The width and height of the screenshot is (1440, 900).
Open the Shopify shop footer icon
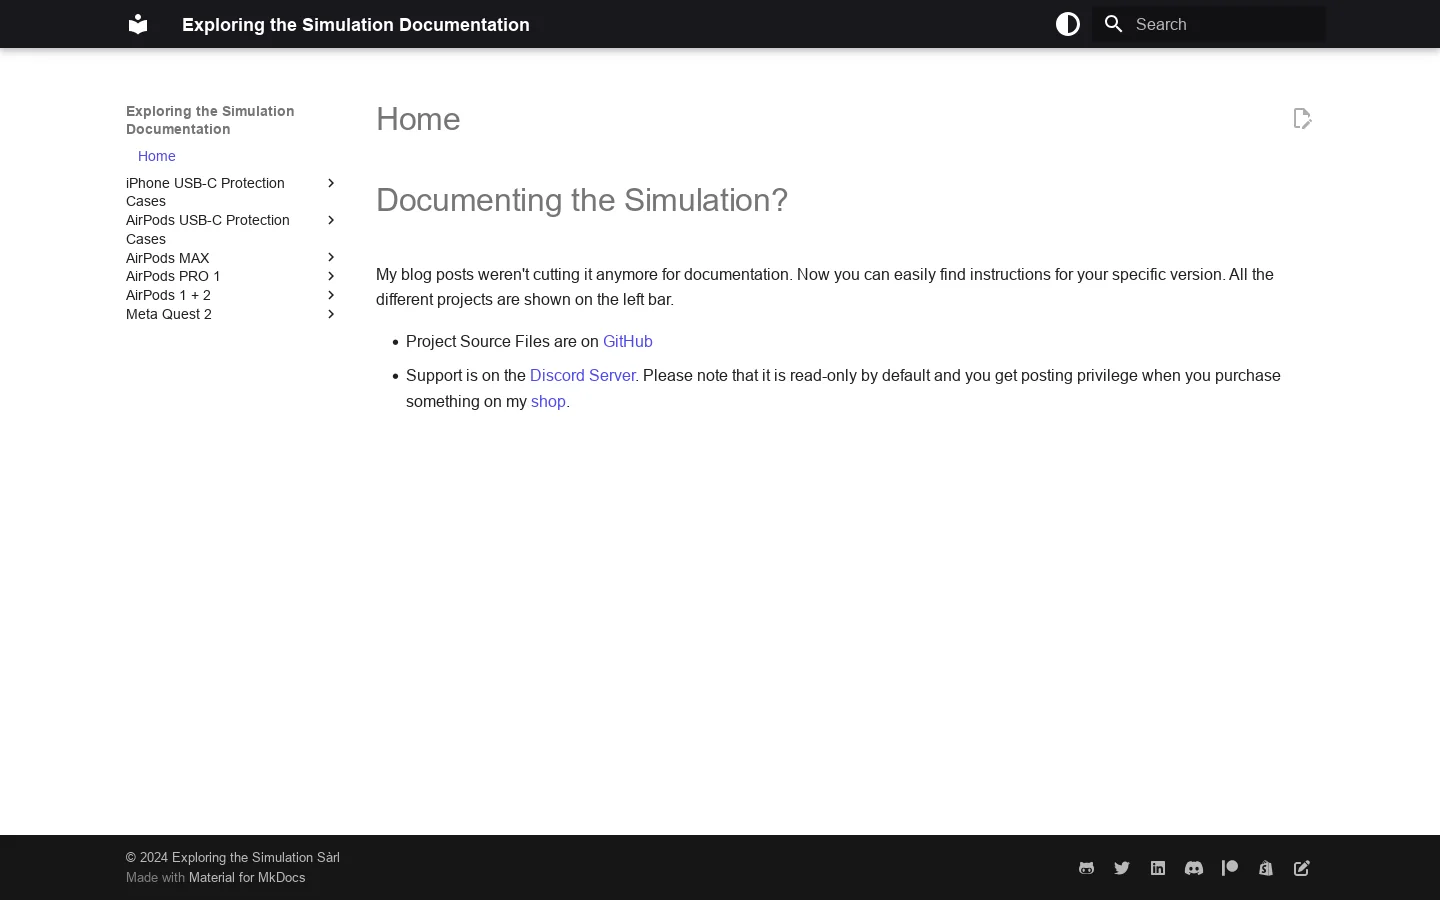pos(1266,868)
